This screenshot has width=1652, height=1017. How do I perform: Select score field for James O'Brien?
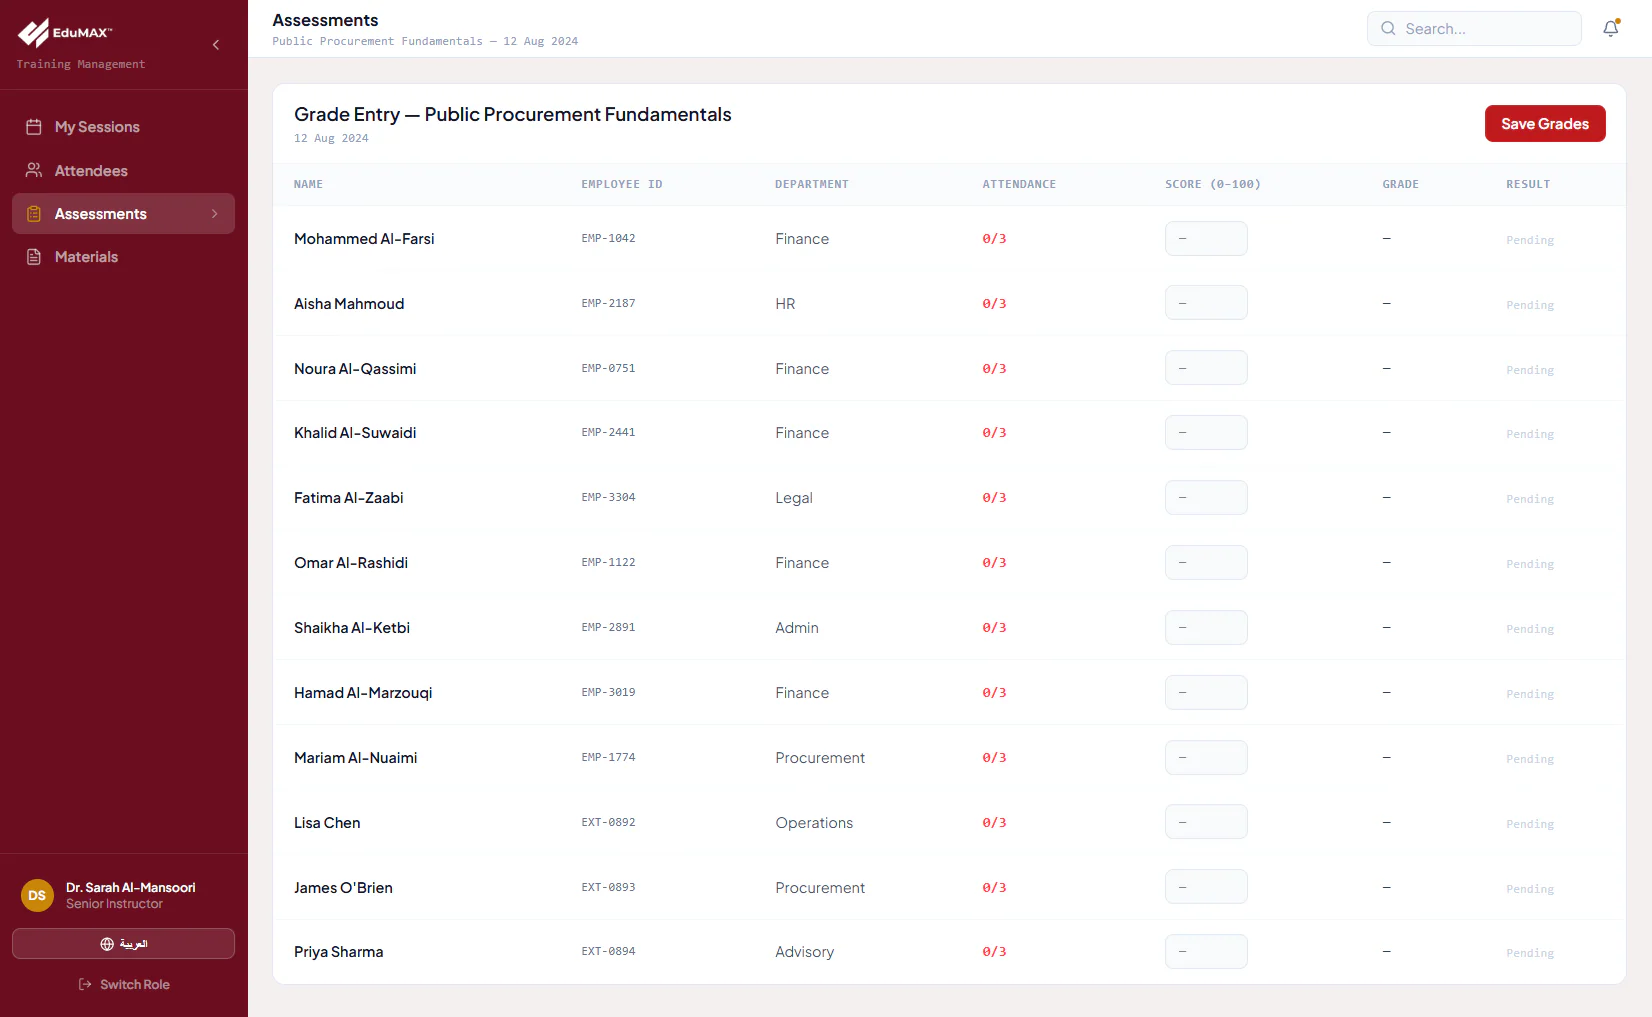point(1206,887)
